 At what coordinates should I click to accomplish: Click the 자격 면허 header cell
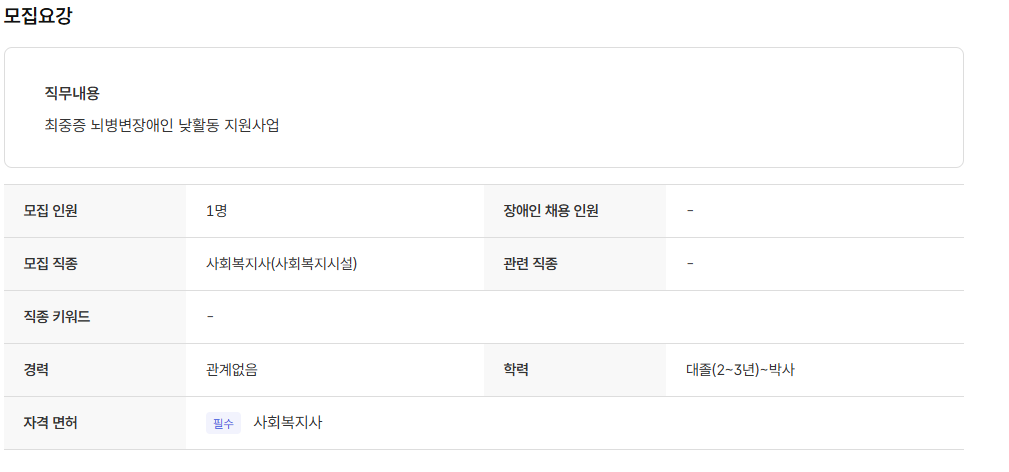(x=51, y=423)
